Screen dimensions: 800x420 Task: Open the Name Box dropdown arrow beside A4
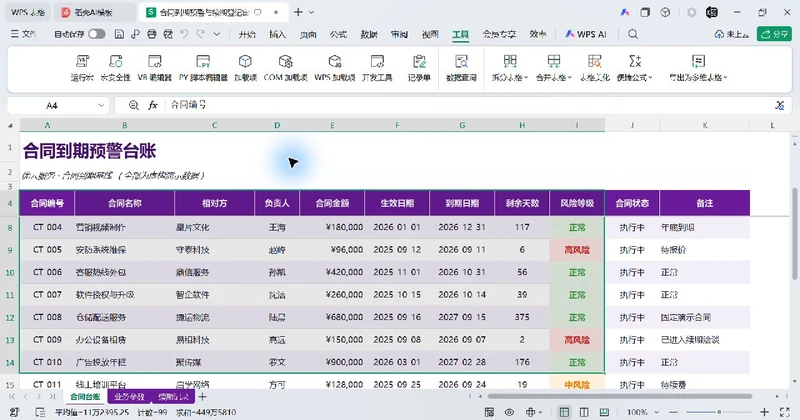pyautogui.click(x=101, y=106)
